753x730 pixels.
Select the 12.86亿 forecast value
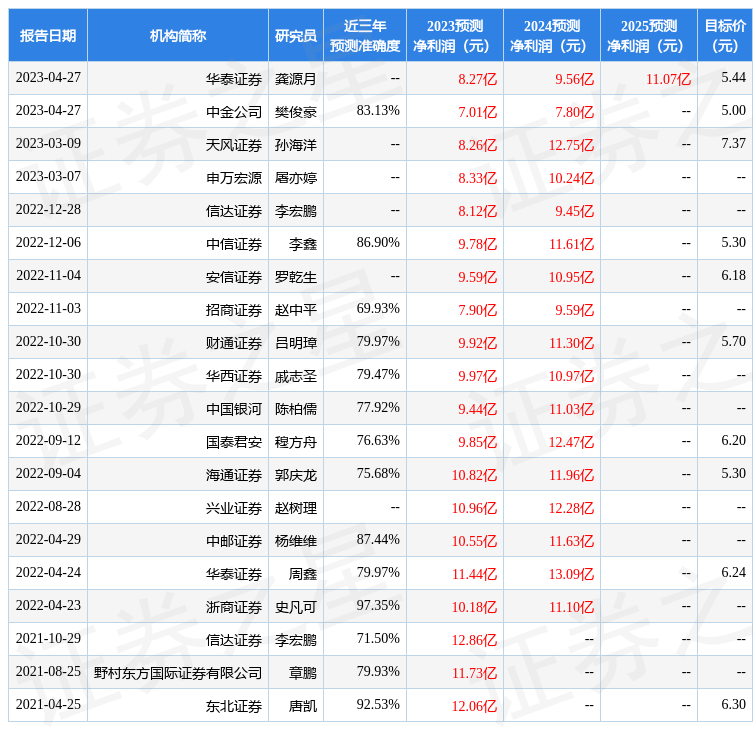point(474,640)
